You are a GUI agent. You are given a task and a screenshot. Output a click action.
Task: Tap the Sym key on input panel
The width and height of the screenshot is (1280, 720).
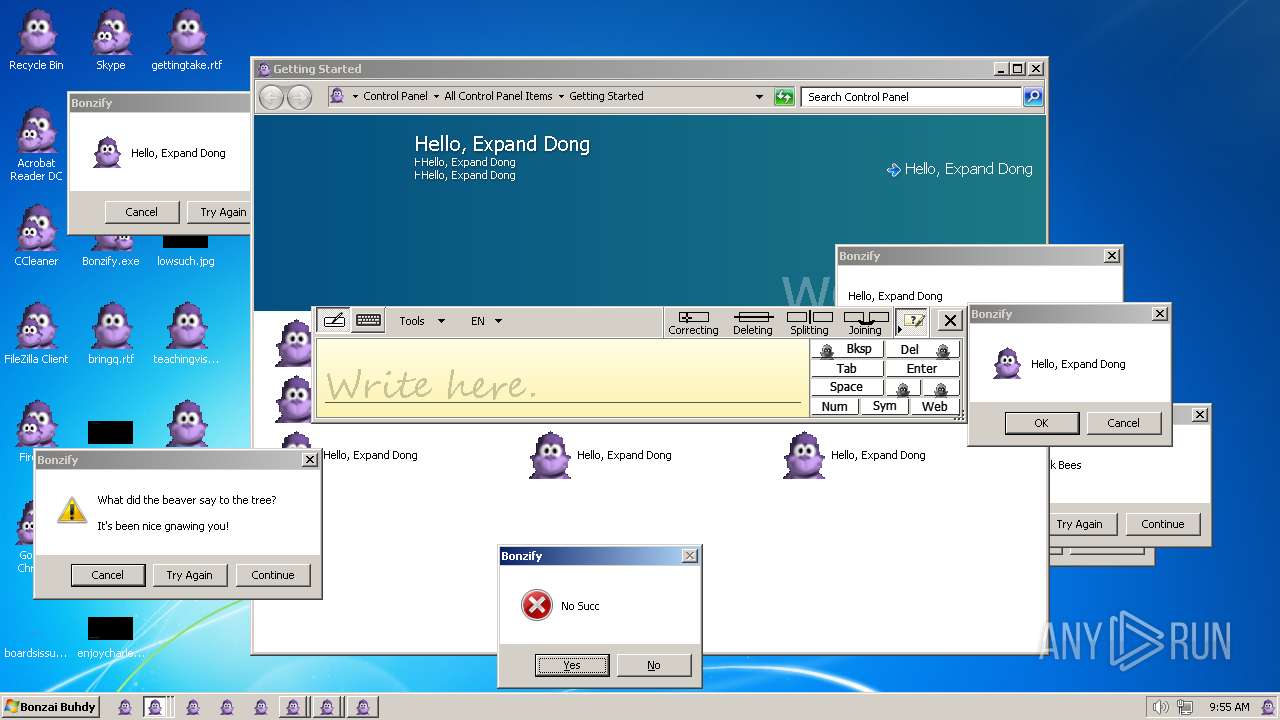point(884,407)
